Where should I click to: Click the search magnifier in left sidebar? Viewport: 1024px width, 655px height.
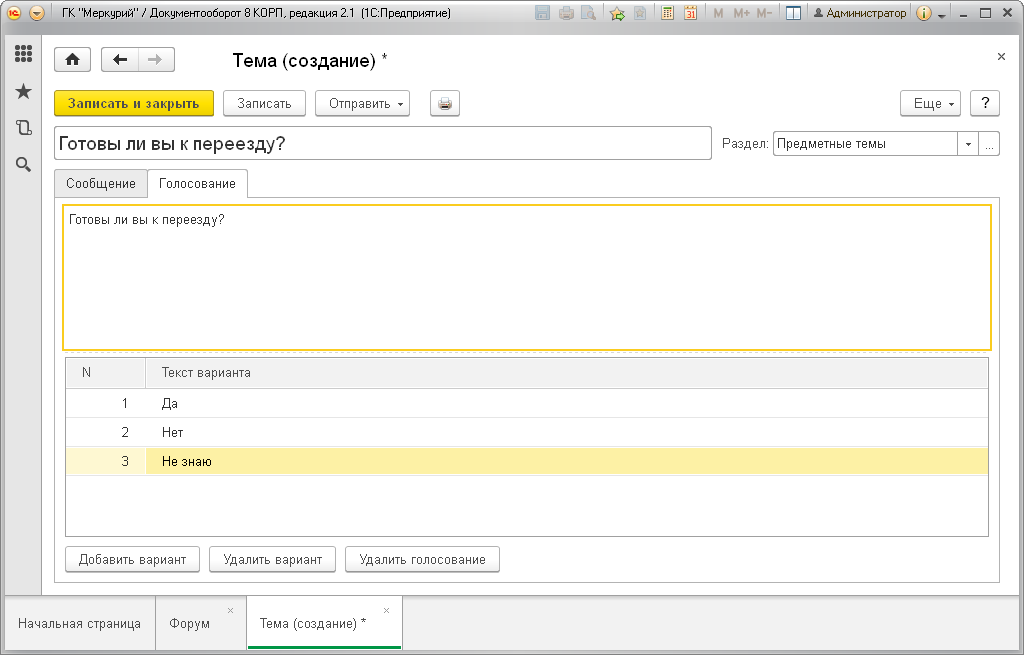[24, 165]
